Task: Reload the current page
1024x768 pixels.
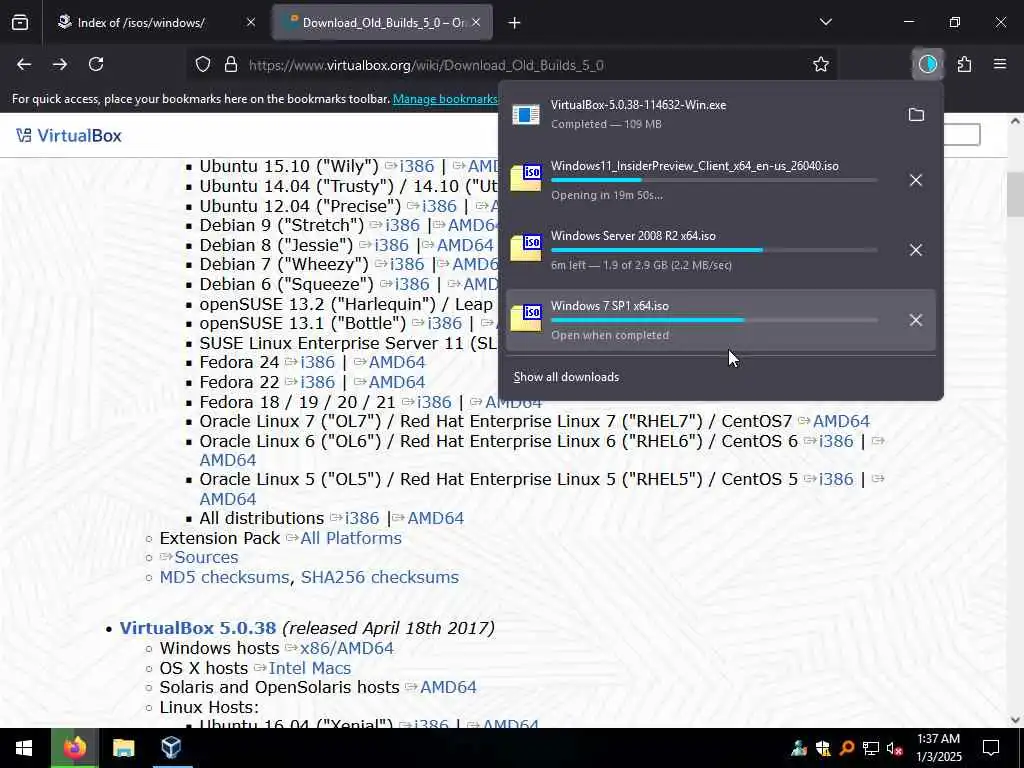Action: [96, 64]
